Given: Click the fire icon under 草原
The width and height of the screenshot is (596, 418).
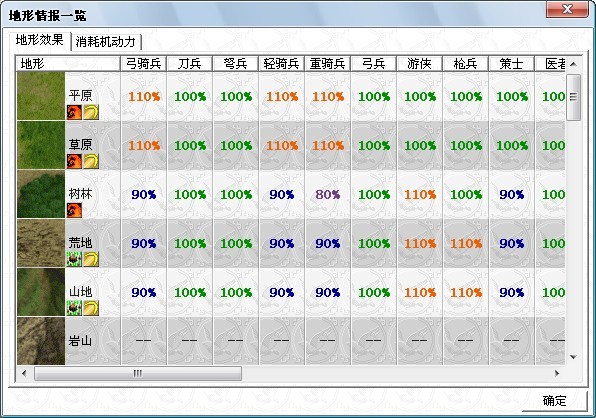Looking at the screenshot, I should pos(74,161).
